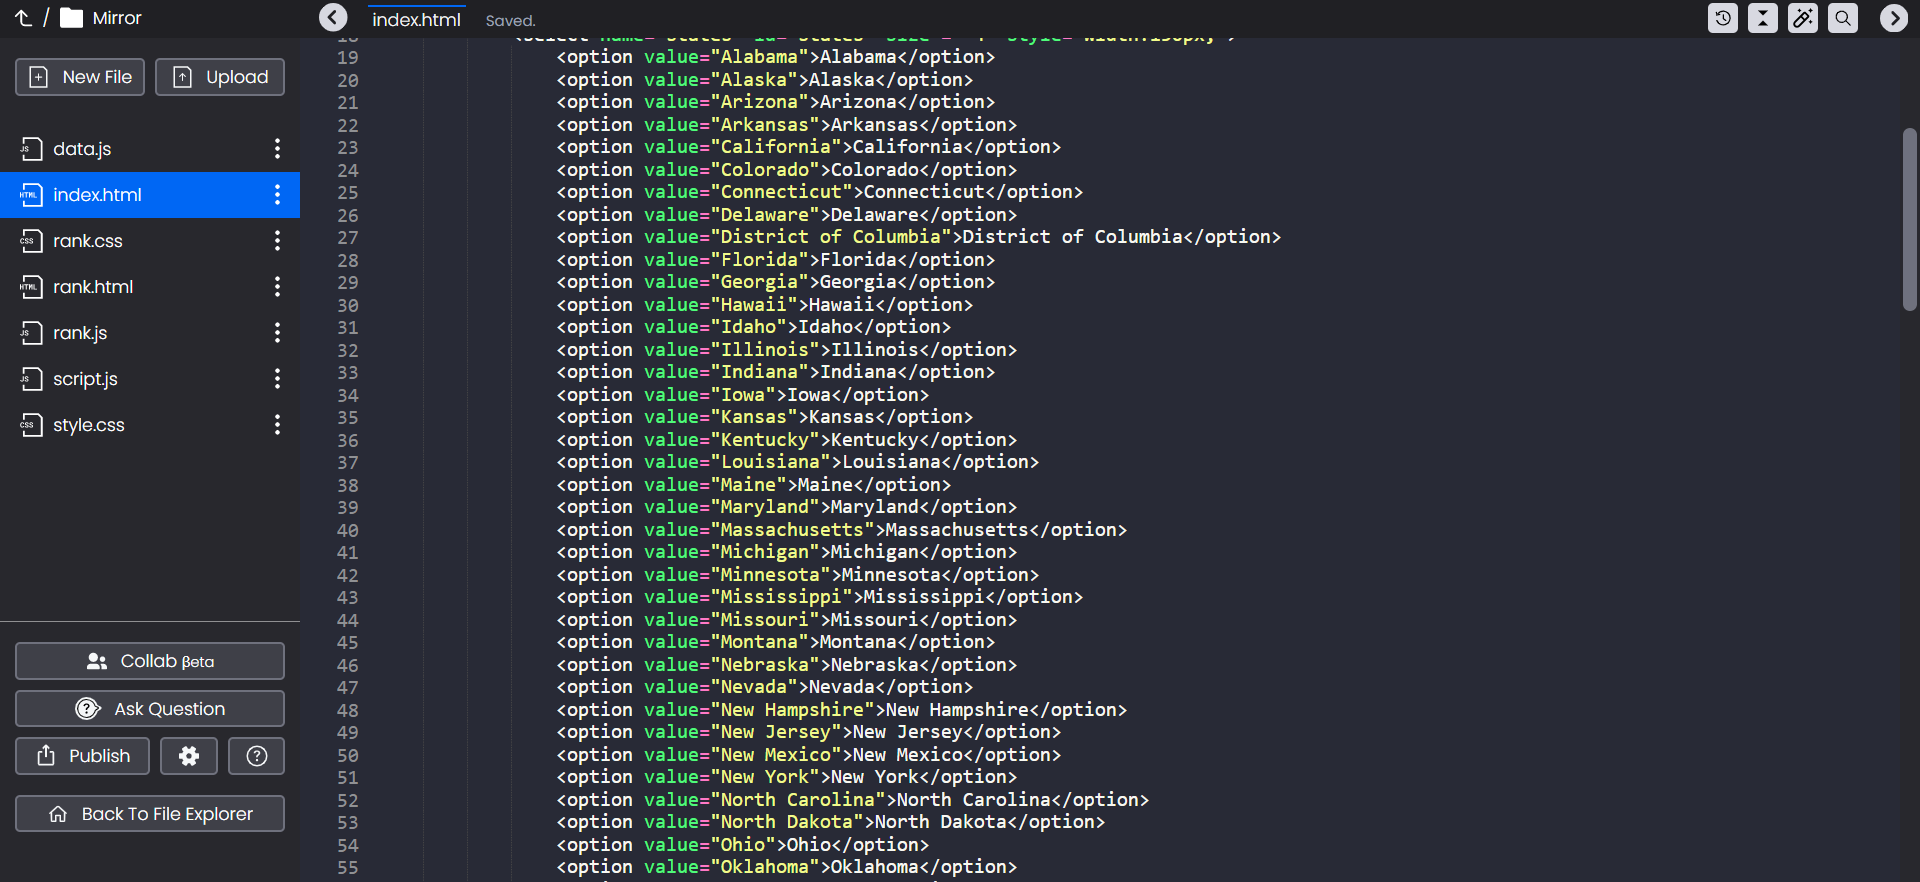Go up one folder level

tap(23, 18)
